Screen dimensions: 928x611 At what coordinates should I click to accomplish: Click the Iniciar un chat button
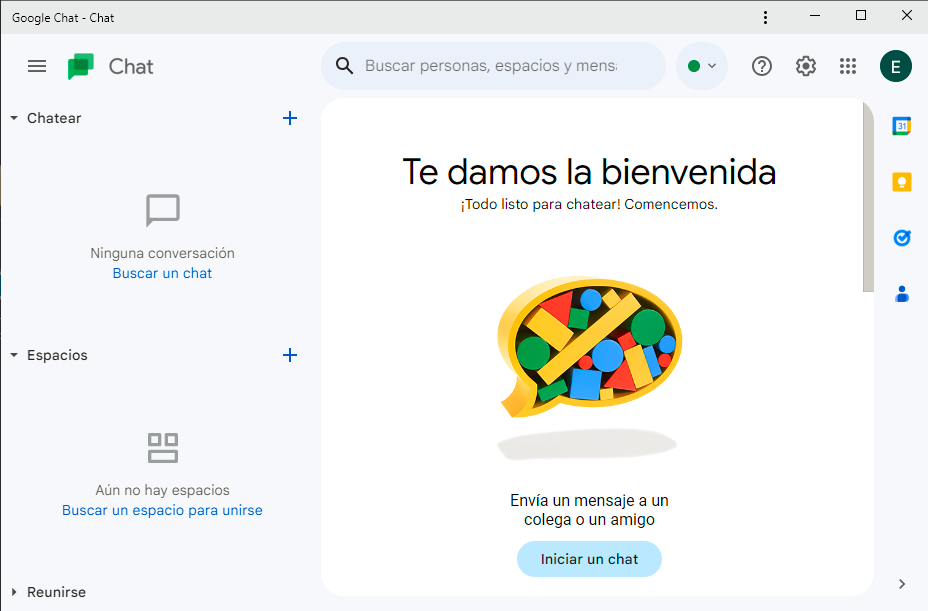pos(589,559)
